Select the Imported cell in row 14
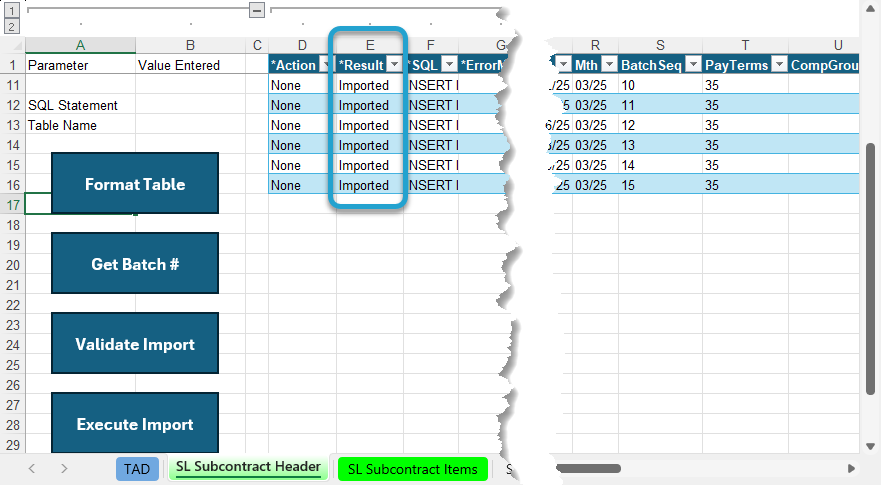Screen dimensions: 881x485 tap(370, 146)
